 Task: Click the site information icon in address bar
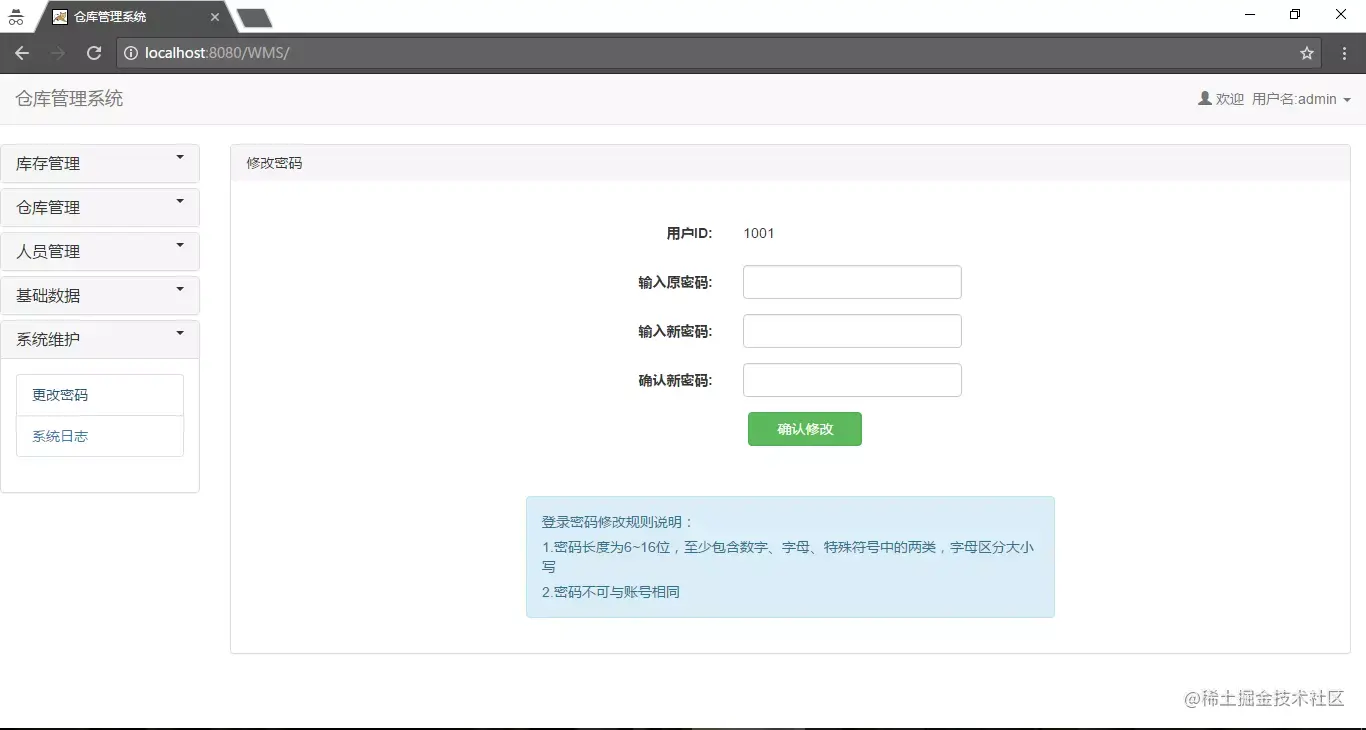pyautogui.click(x=131, y=53)
